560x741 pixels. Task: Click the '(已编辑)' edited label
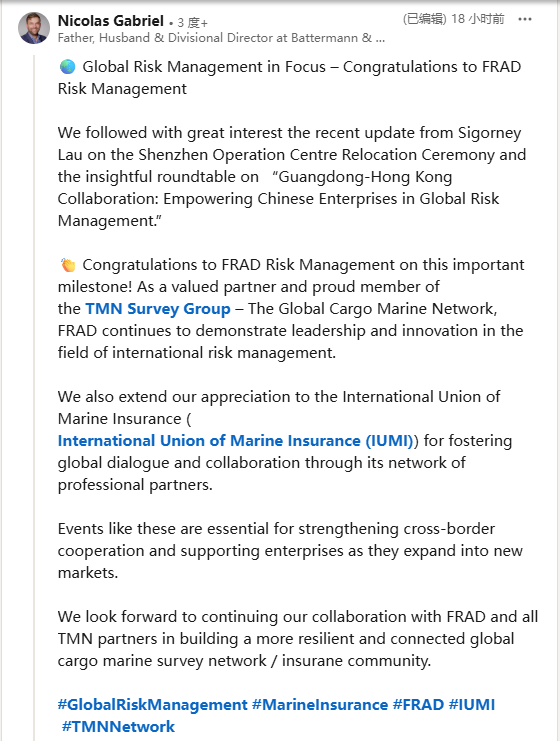coord(424,19)
